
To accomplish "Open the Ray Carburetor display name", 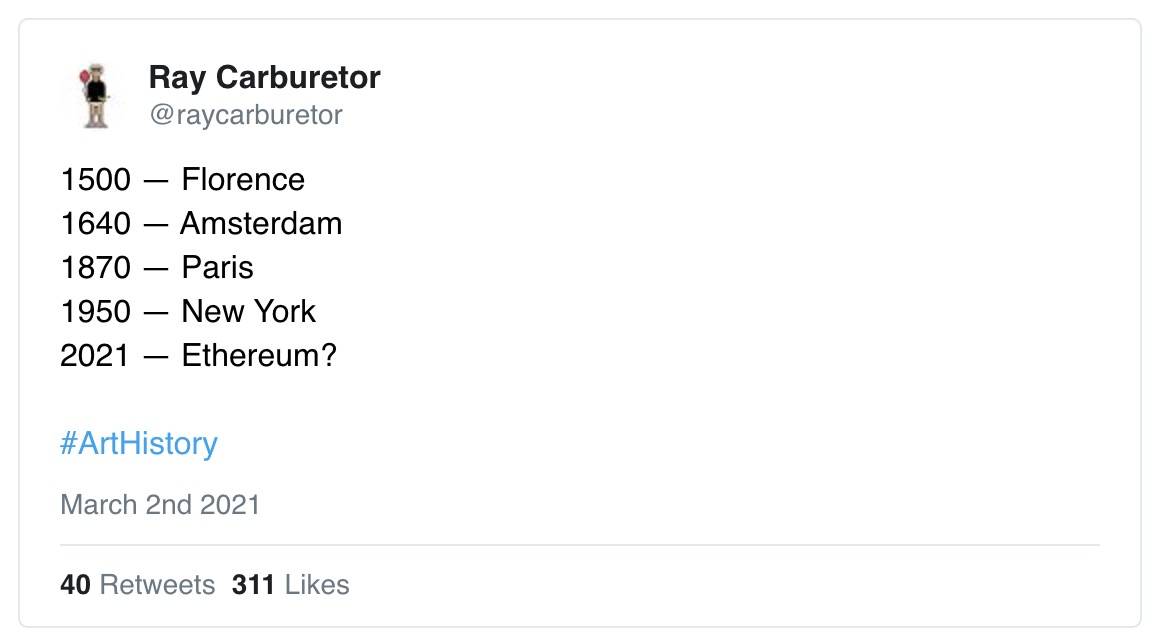I will [x=264, y=77].
